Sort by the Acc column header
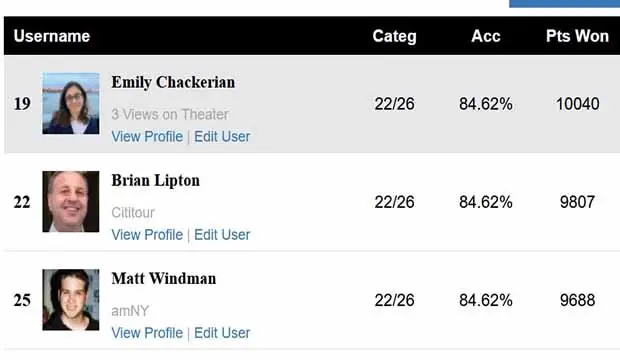The height and width of the screenshot is (360, 620). [x=486, y=36]
